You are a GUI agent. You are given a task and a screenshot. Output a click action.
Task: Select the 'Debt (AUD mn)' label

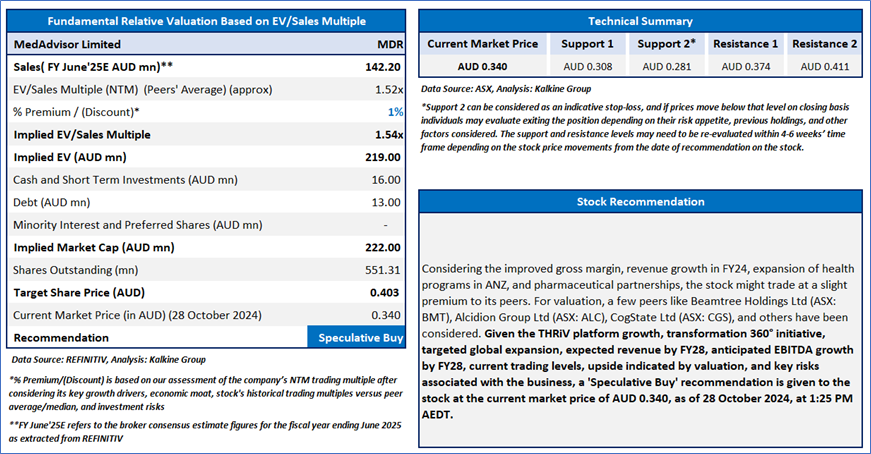52,202
